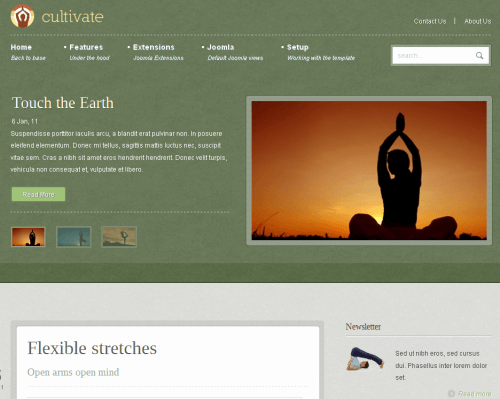Click the Working with the template subtitle
500x399 pixels.
(x=321, y=58)
